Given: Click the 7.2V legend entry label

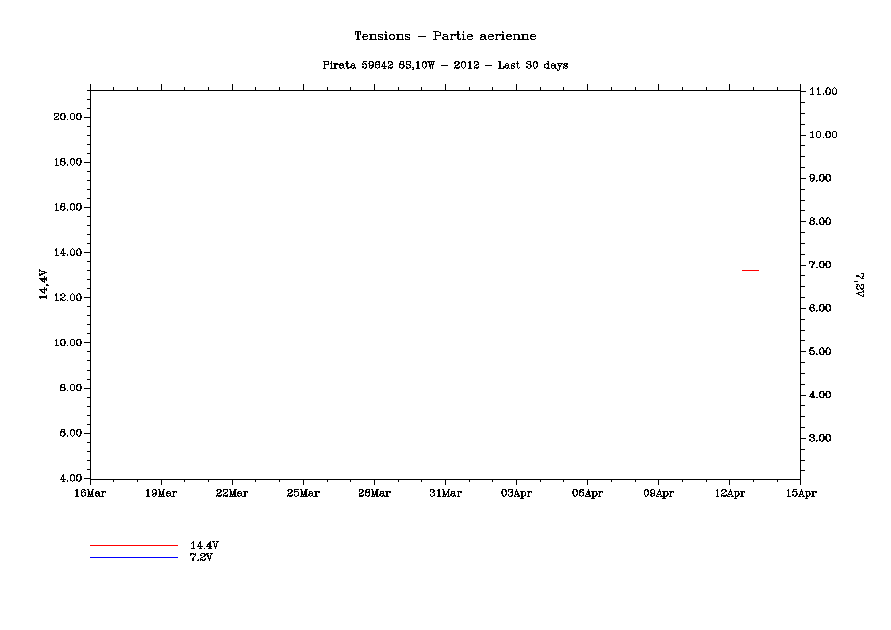Looking at the screenshot, I should click(x=201, y=557).
